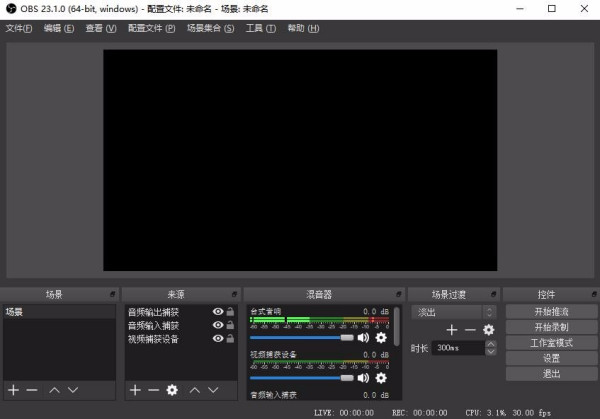Move scene down in 场景 panel

tap(73, 390)
